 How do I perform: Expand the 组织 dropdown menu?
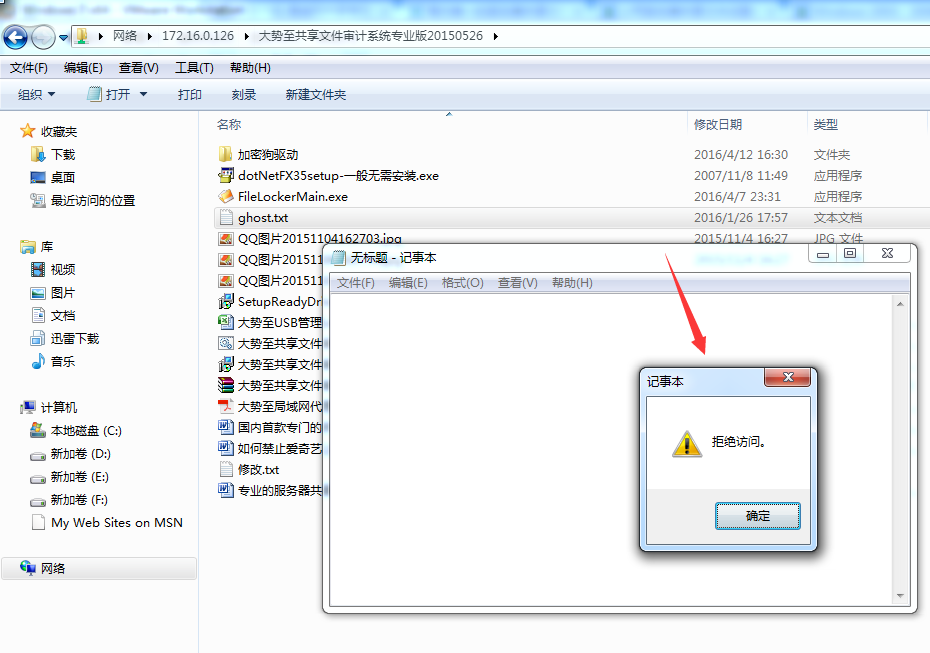point(36,94)
